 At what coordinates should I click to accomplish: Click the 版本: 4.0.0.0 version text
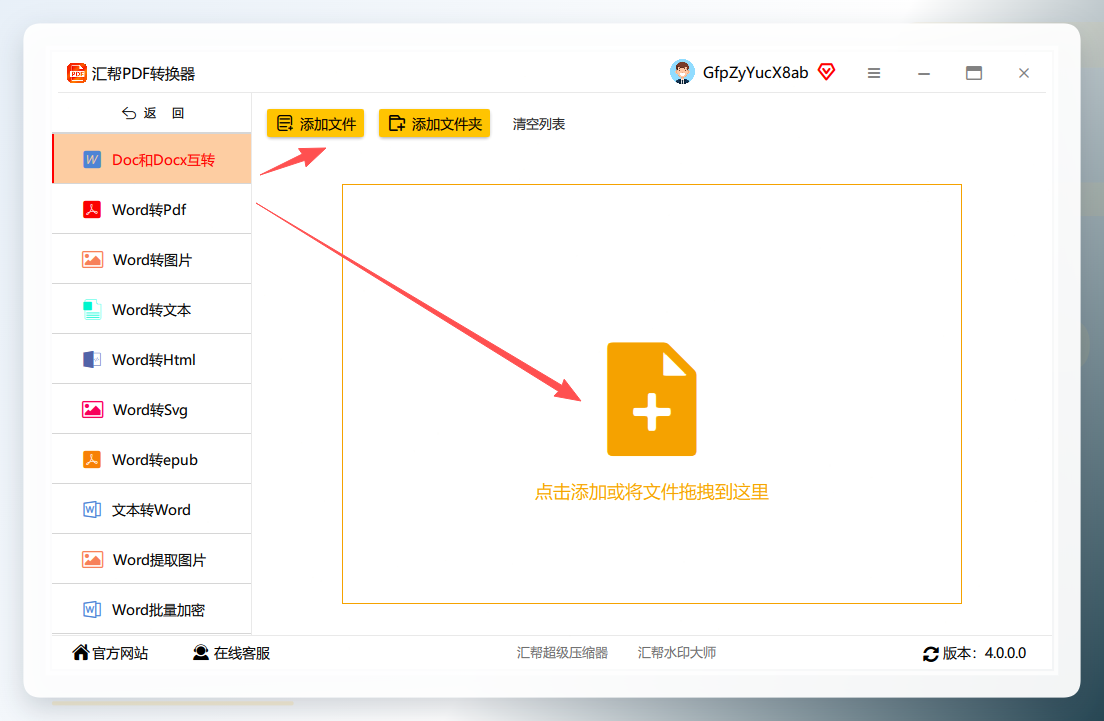click(984, 653)
